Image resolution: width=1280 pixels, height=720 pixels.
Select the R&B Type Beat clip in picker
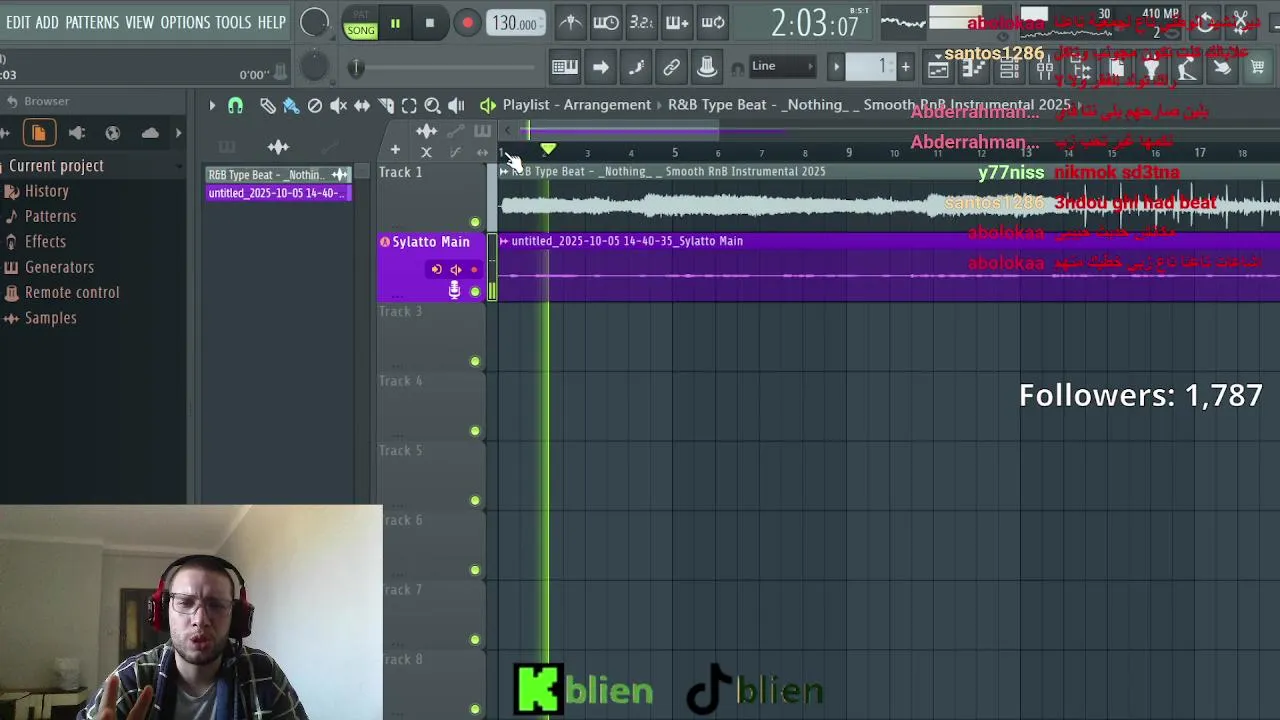pyautogui.click(x=278, y=175)
